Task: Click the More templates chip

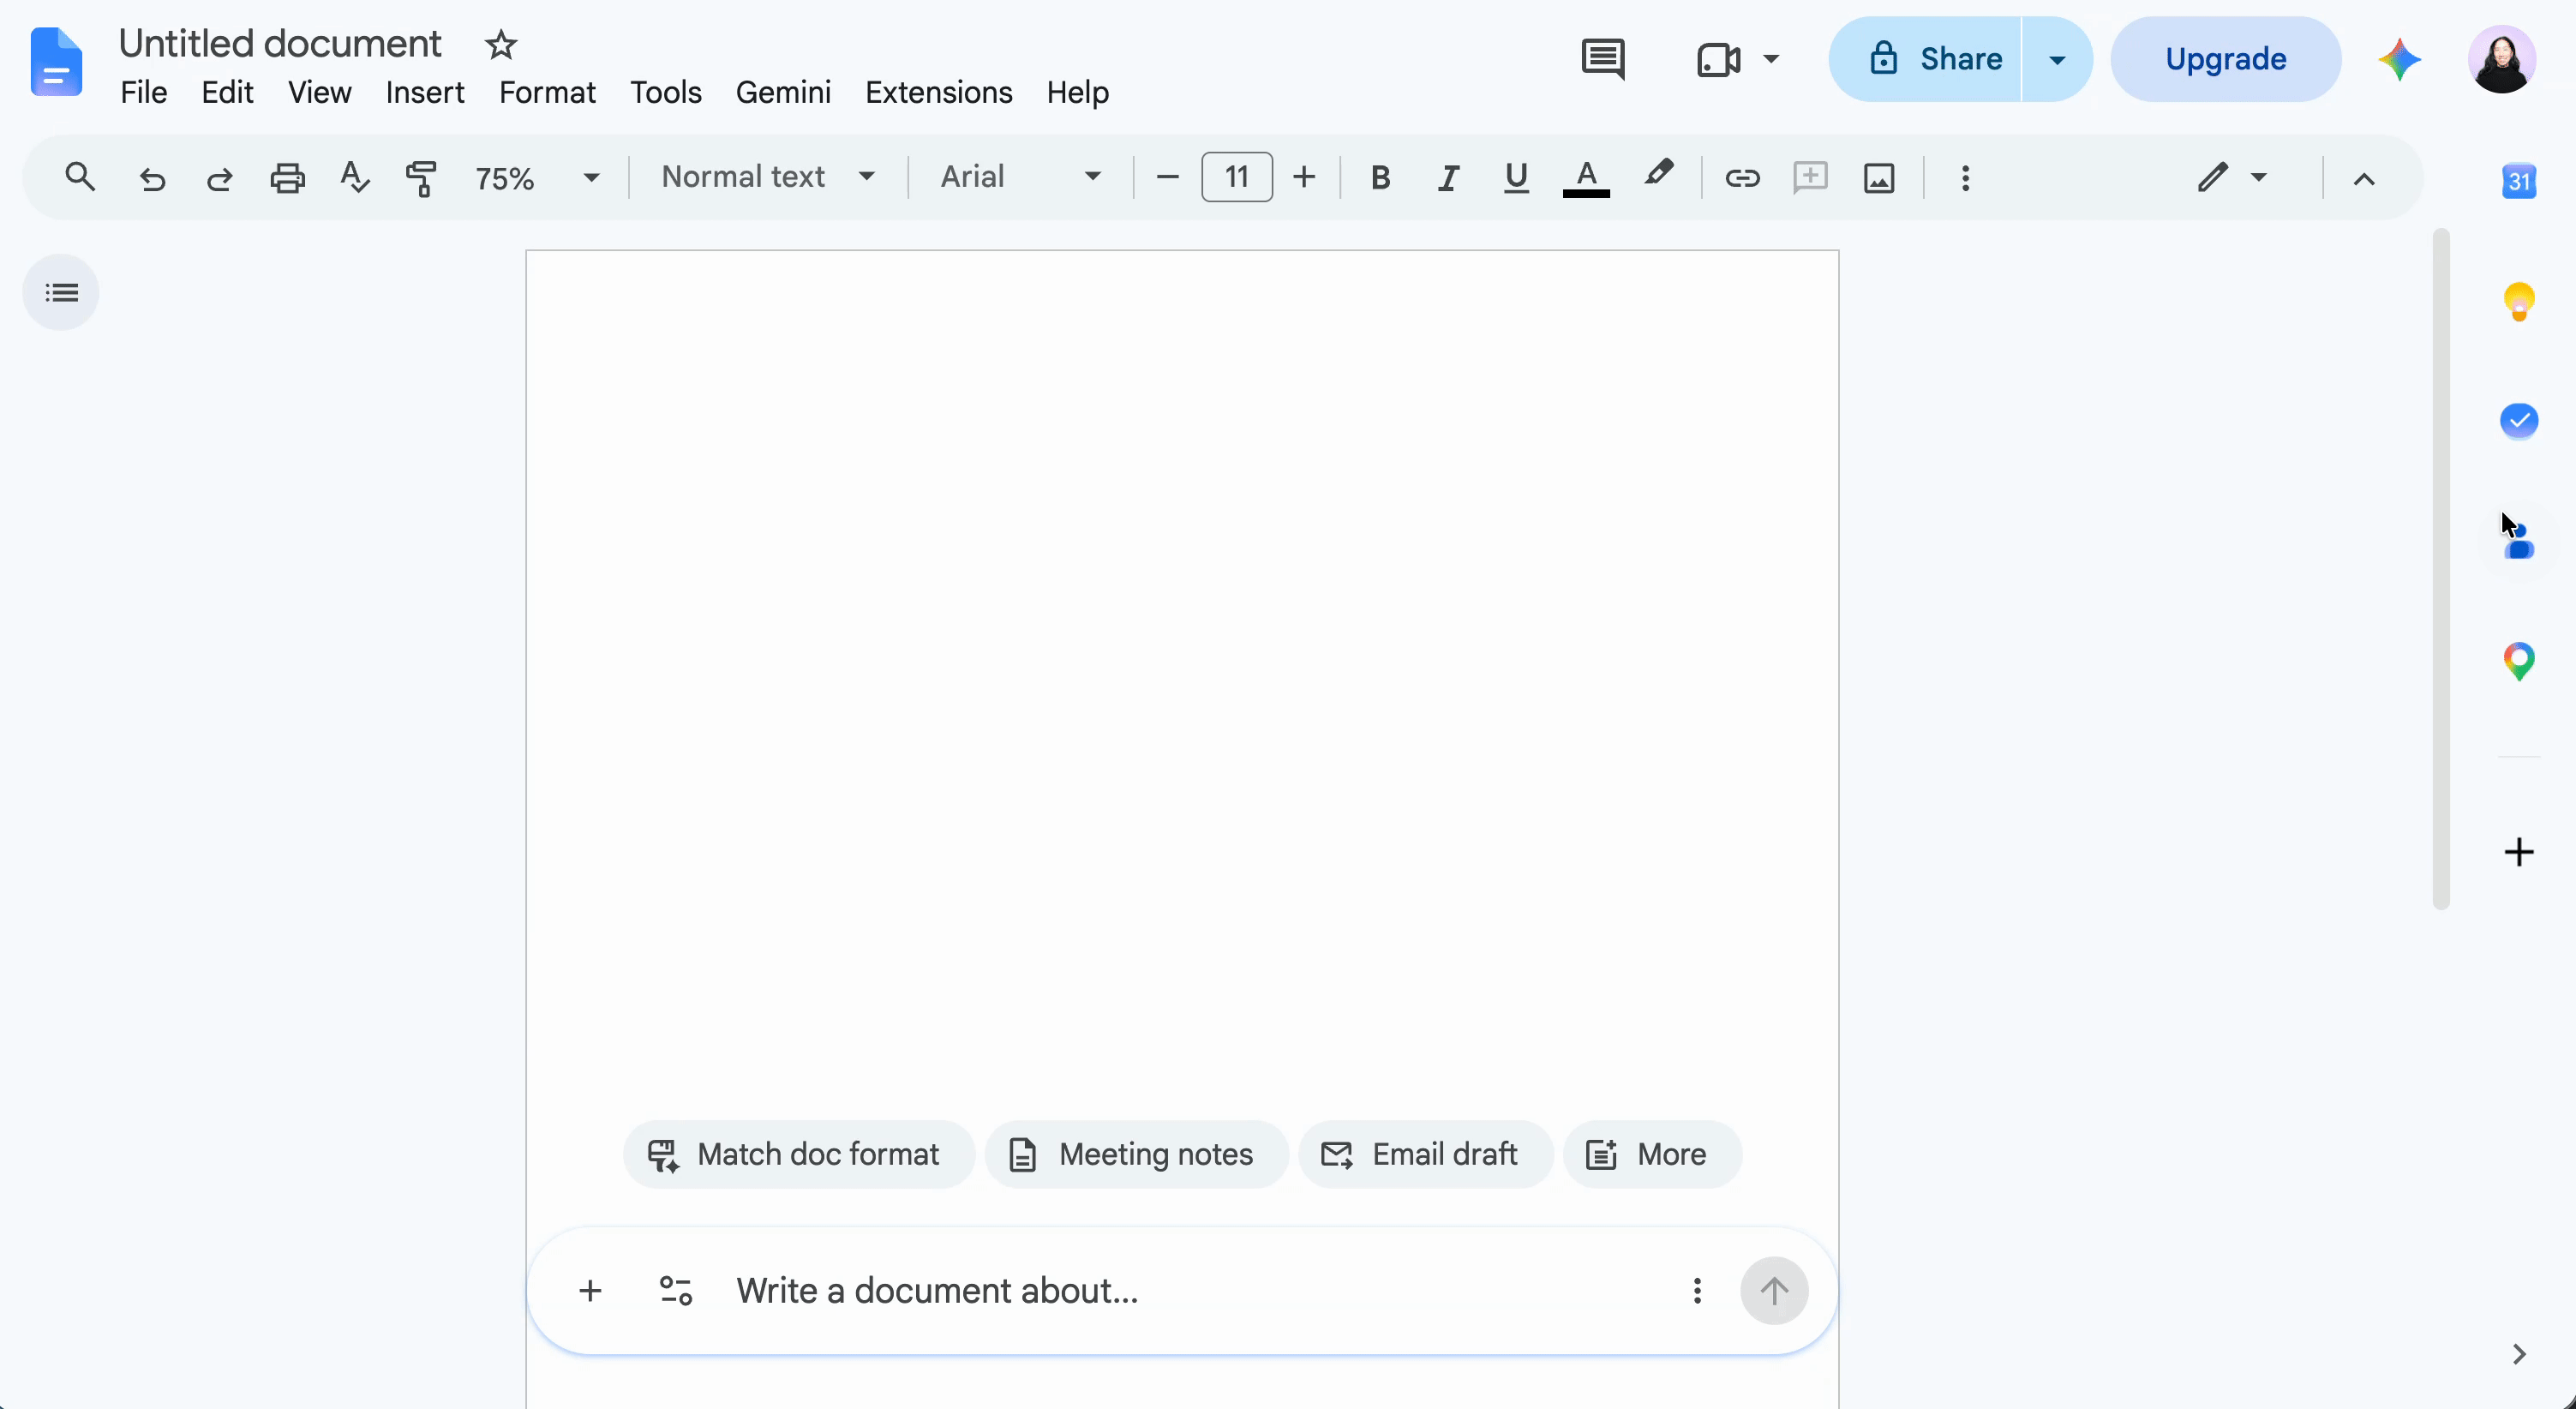Action: (1652, 1154)
